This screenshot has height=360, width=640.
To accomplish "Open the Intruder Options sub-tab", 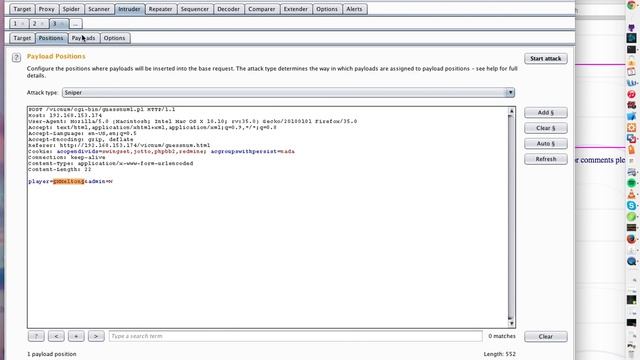I will pyautogui.click(x=114, y=38).
